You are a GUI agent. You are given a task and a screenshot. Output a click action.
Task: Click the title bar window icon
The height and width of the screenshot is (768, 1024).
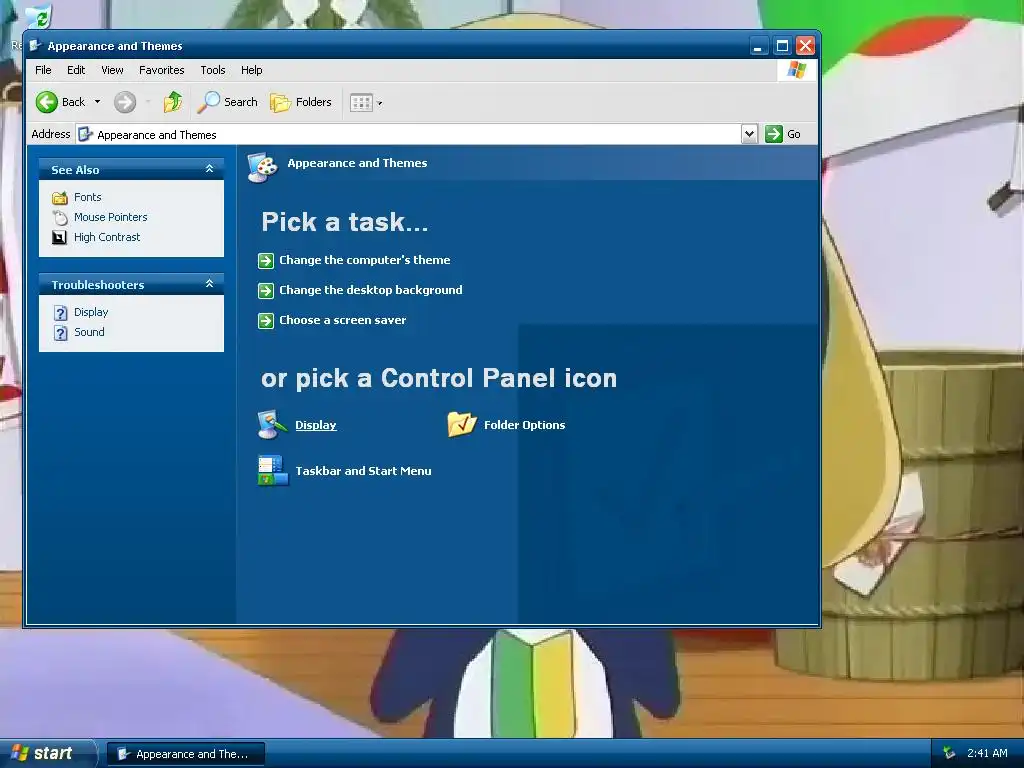[36, 46]
